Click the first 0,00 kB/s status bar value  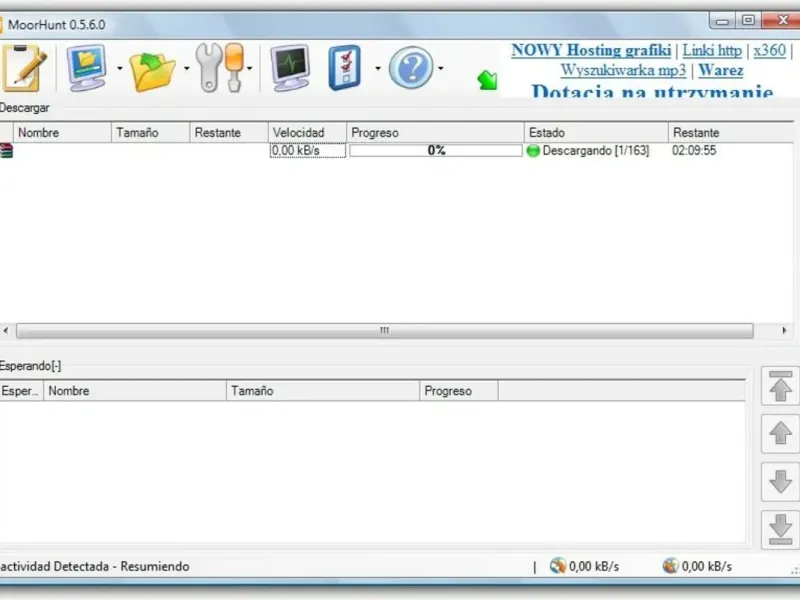[x=593, y=566]
